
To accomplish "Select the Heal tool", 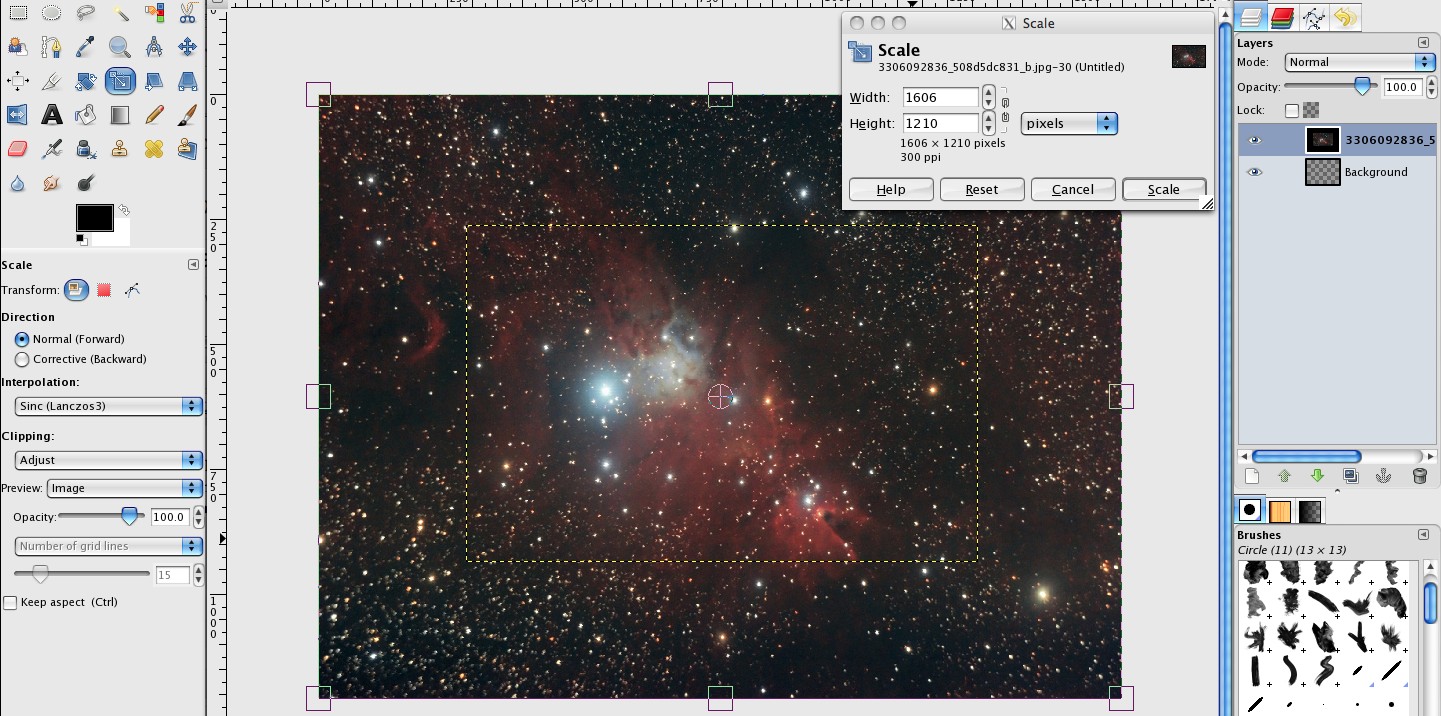I will (x=153, y=149).
